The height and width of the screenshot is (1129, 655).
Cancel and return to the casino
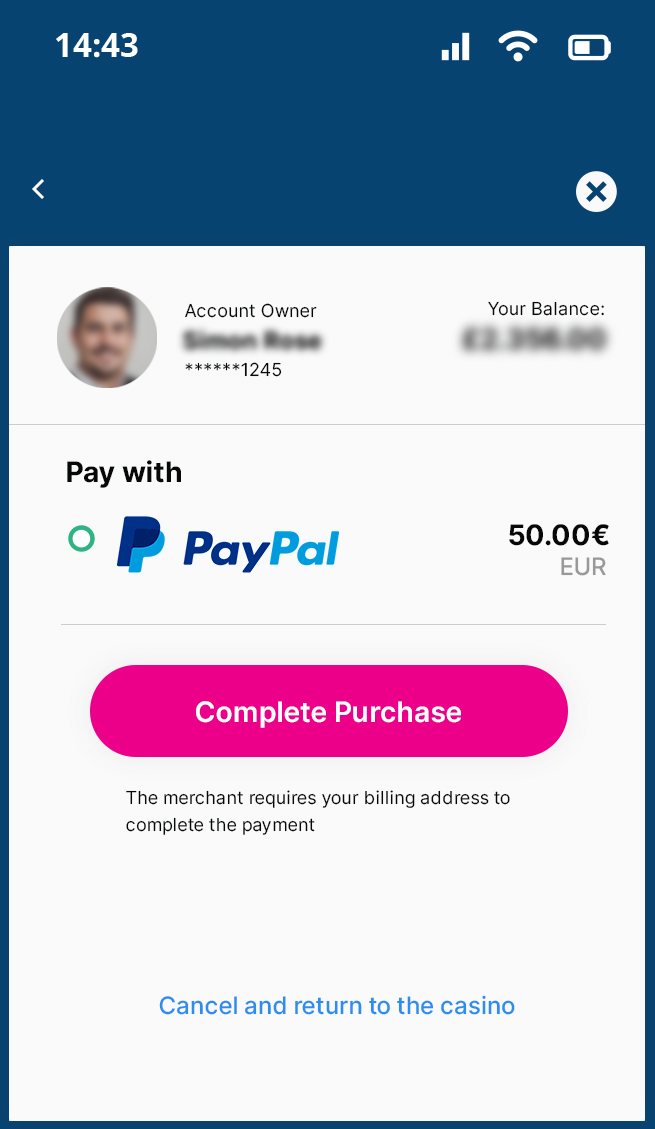pyautogui.click(x=337, y=1005)
